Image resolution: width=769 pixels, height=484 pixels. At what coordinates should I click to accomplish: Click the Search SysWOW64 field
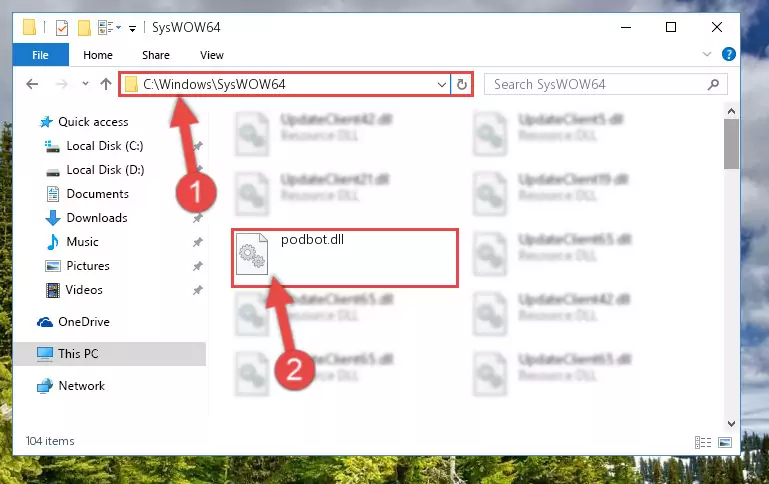tap(605, 84)
